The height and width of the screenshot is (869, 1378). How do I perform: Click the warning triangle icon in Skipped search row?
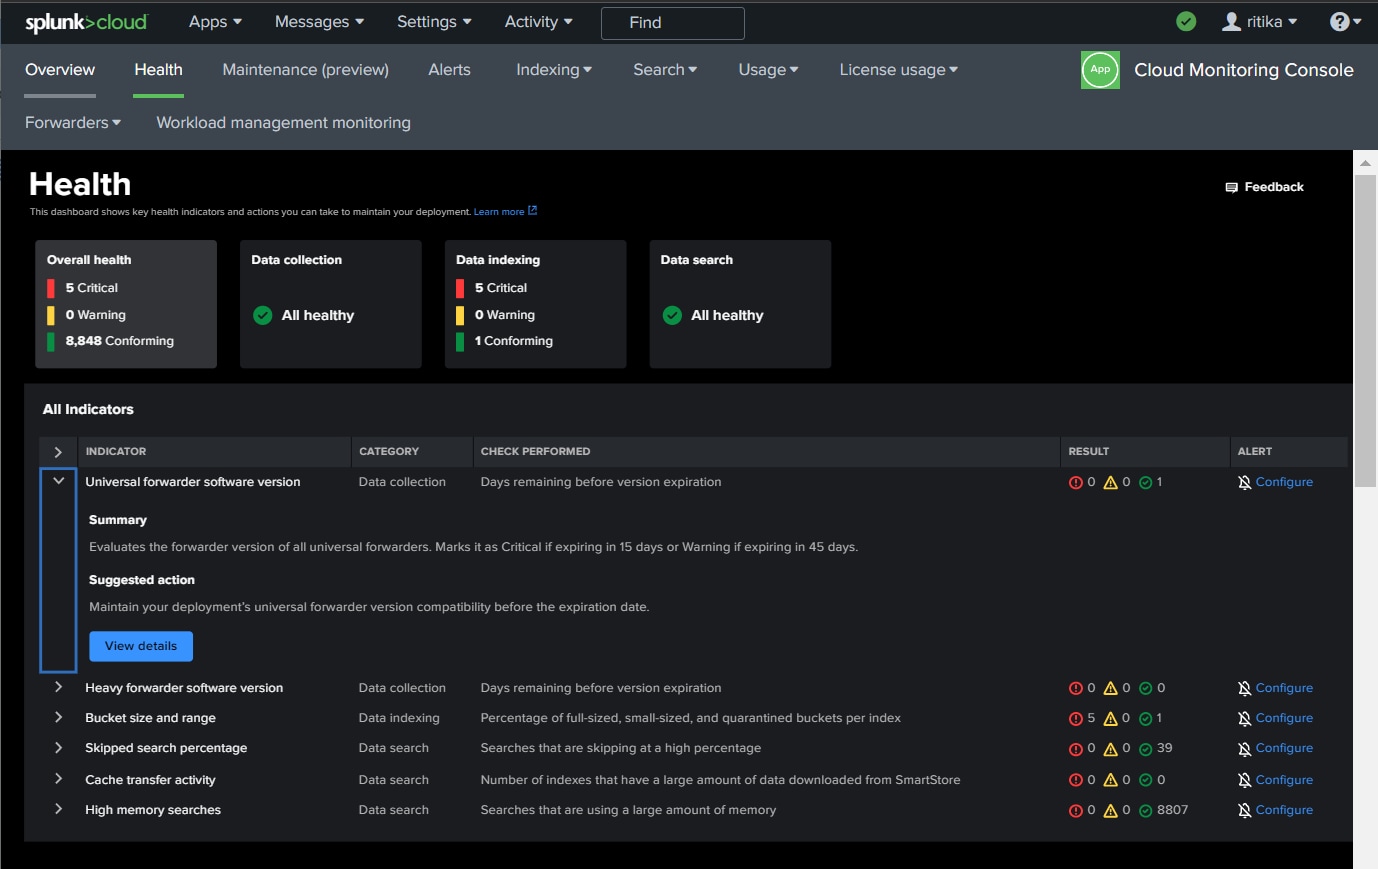[x=1110, y=749]
